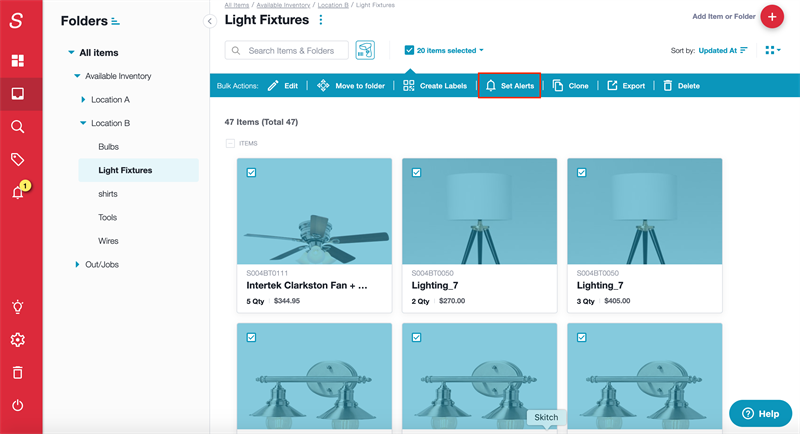Open the Sort by Updated At dropdown
The height and width of the screenshot is (434, 800).
coord(723,50)
